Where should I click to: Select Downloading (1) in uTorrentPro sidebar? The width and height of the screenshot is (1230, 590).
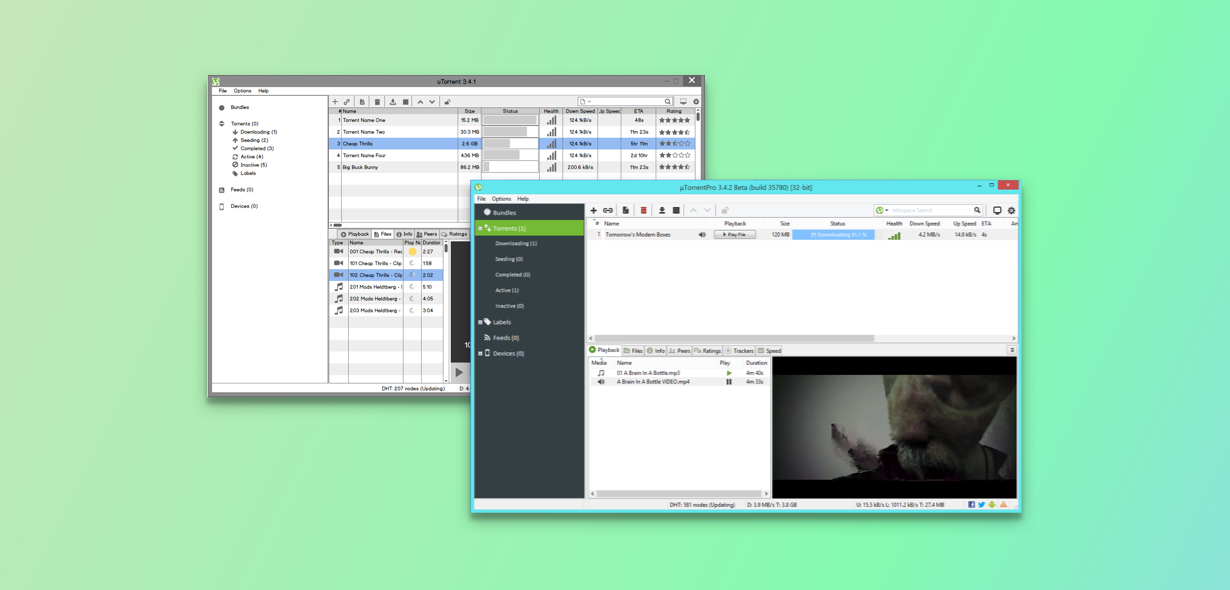point(516,244)
